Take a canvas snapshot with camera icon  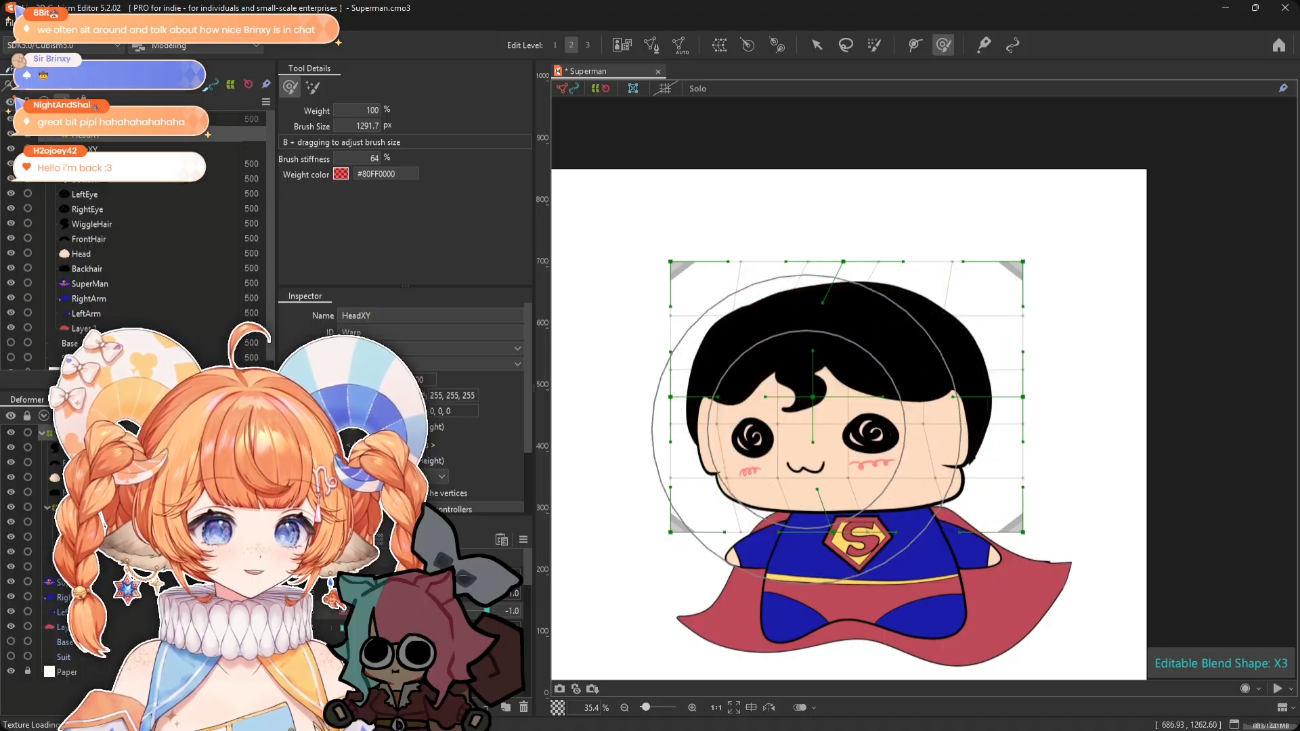click(x=560, y=689)
